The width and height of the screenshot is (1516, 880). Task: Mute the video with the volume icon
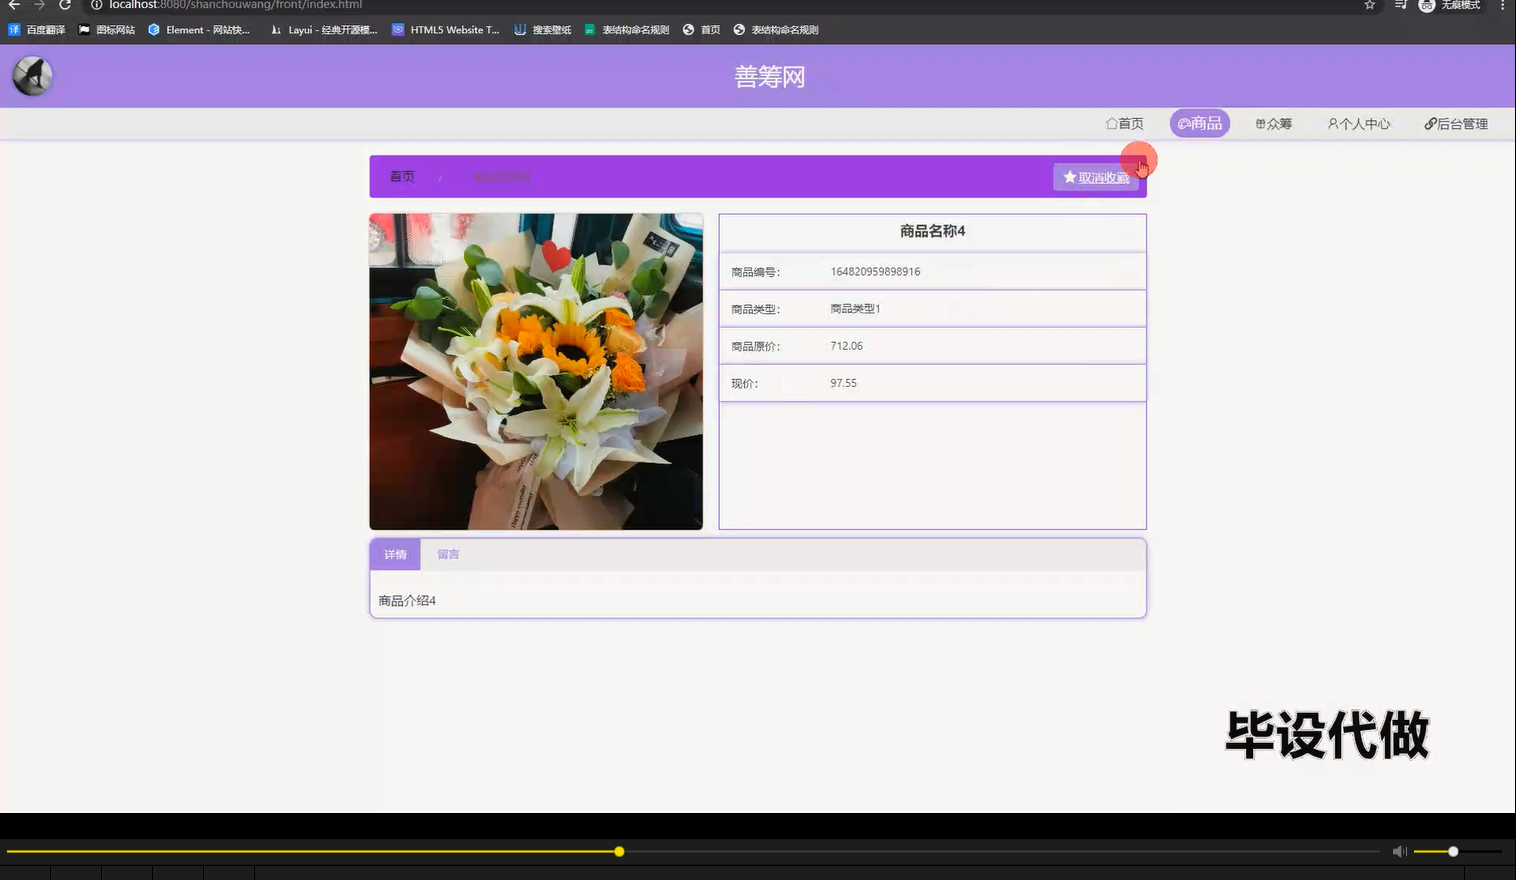(1399, 850)
